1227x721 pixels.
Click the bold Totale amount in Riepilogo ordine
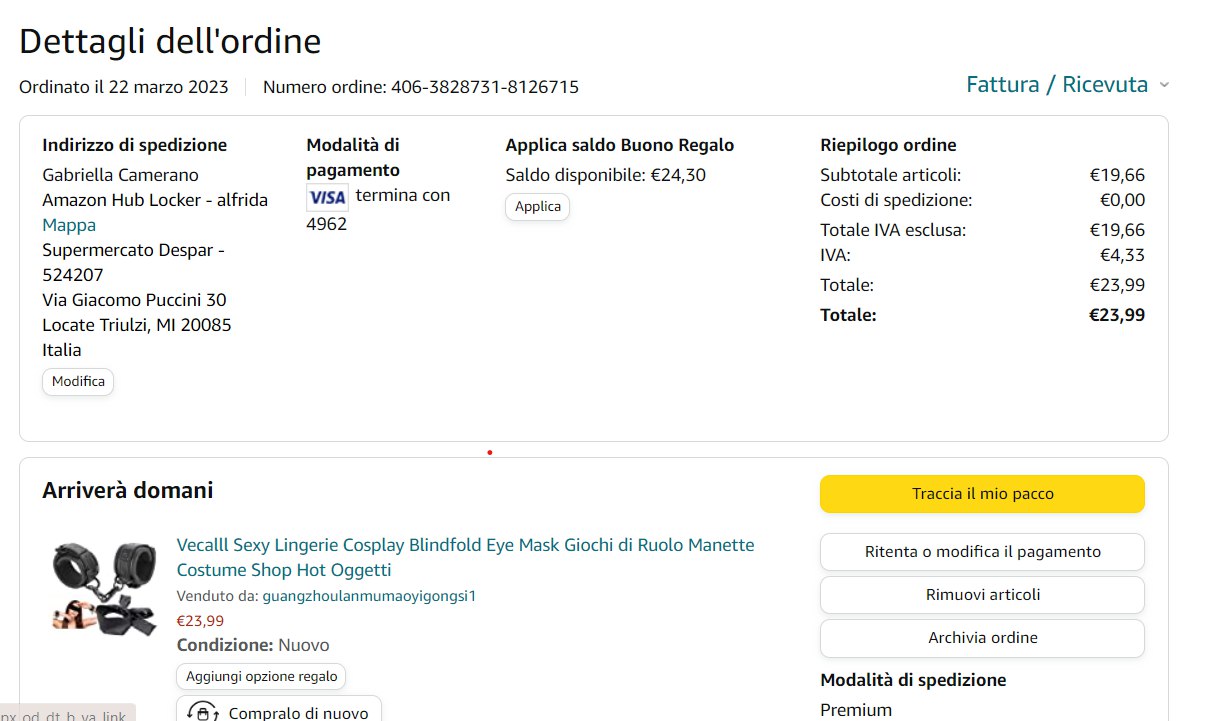1116,315
